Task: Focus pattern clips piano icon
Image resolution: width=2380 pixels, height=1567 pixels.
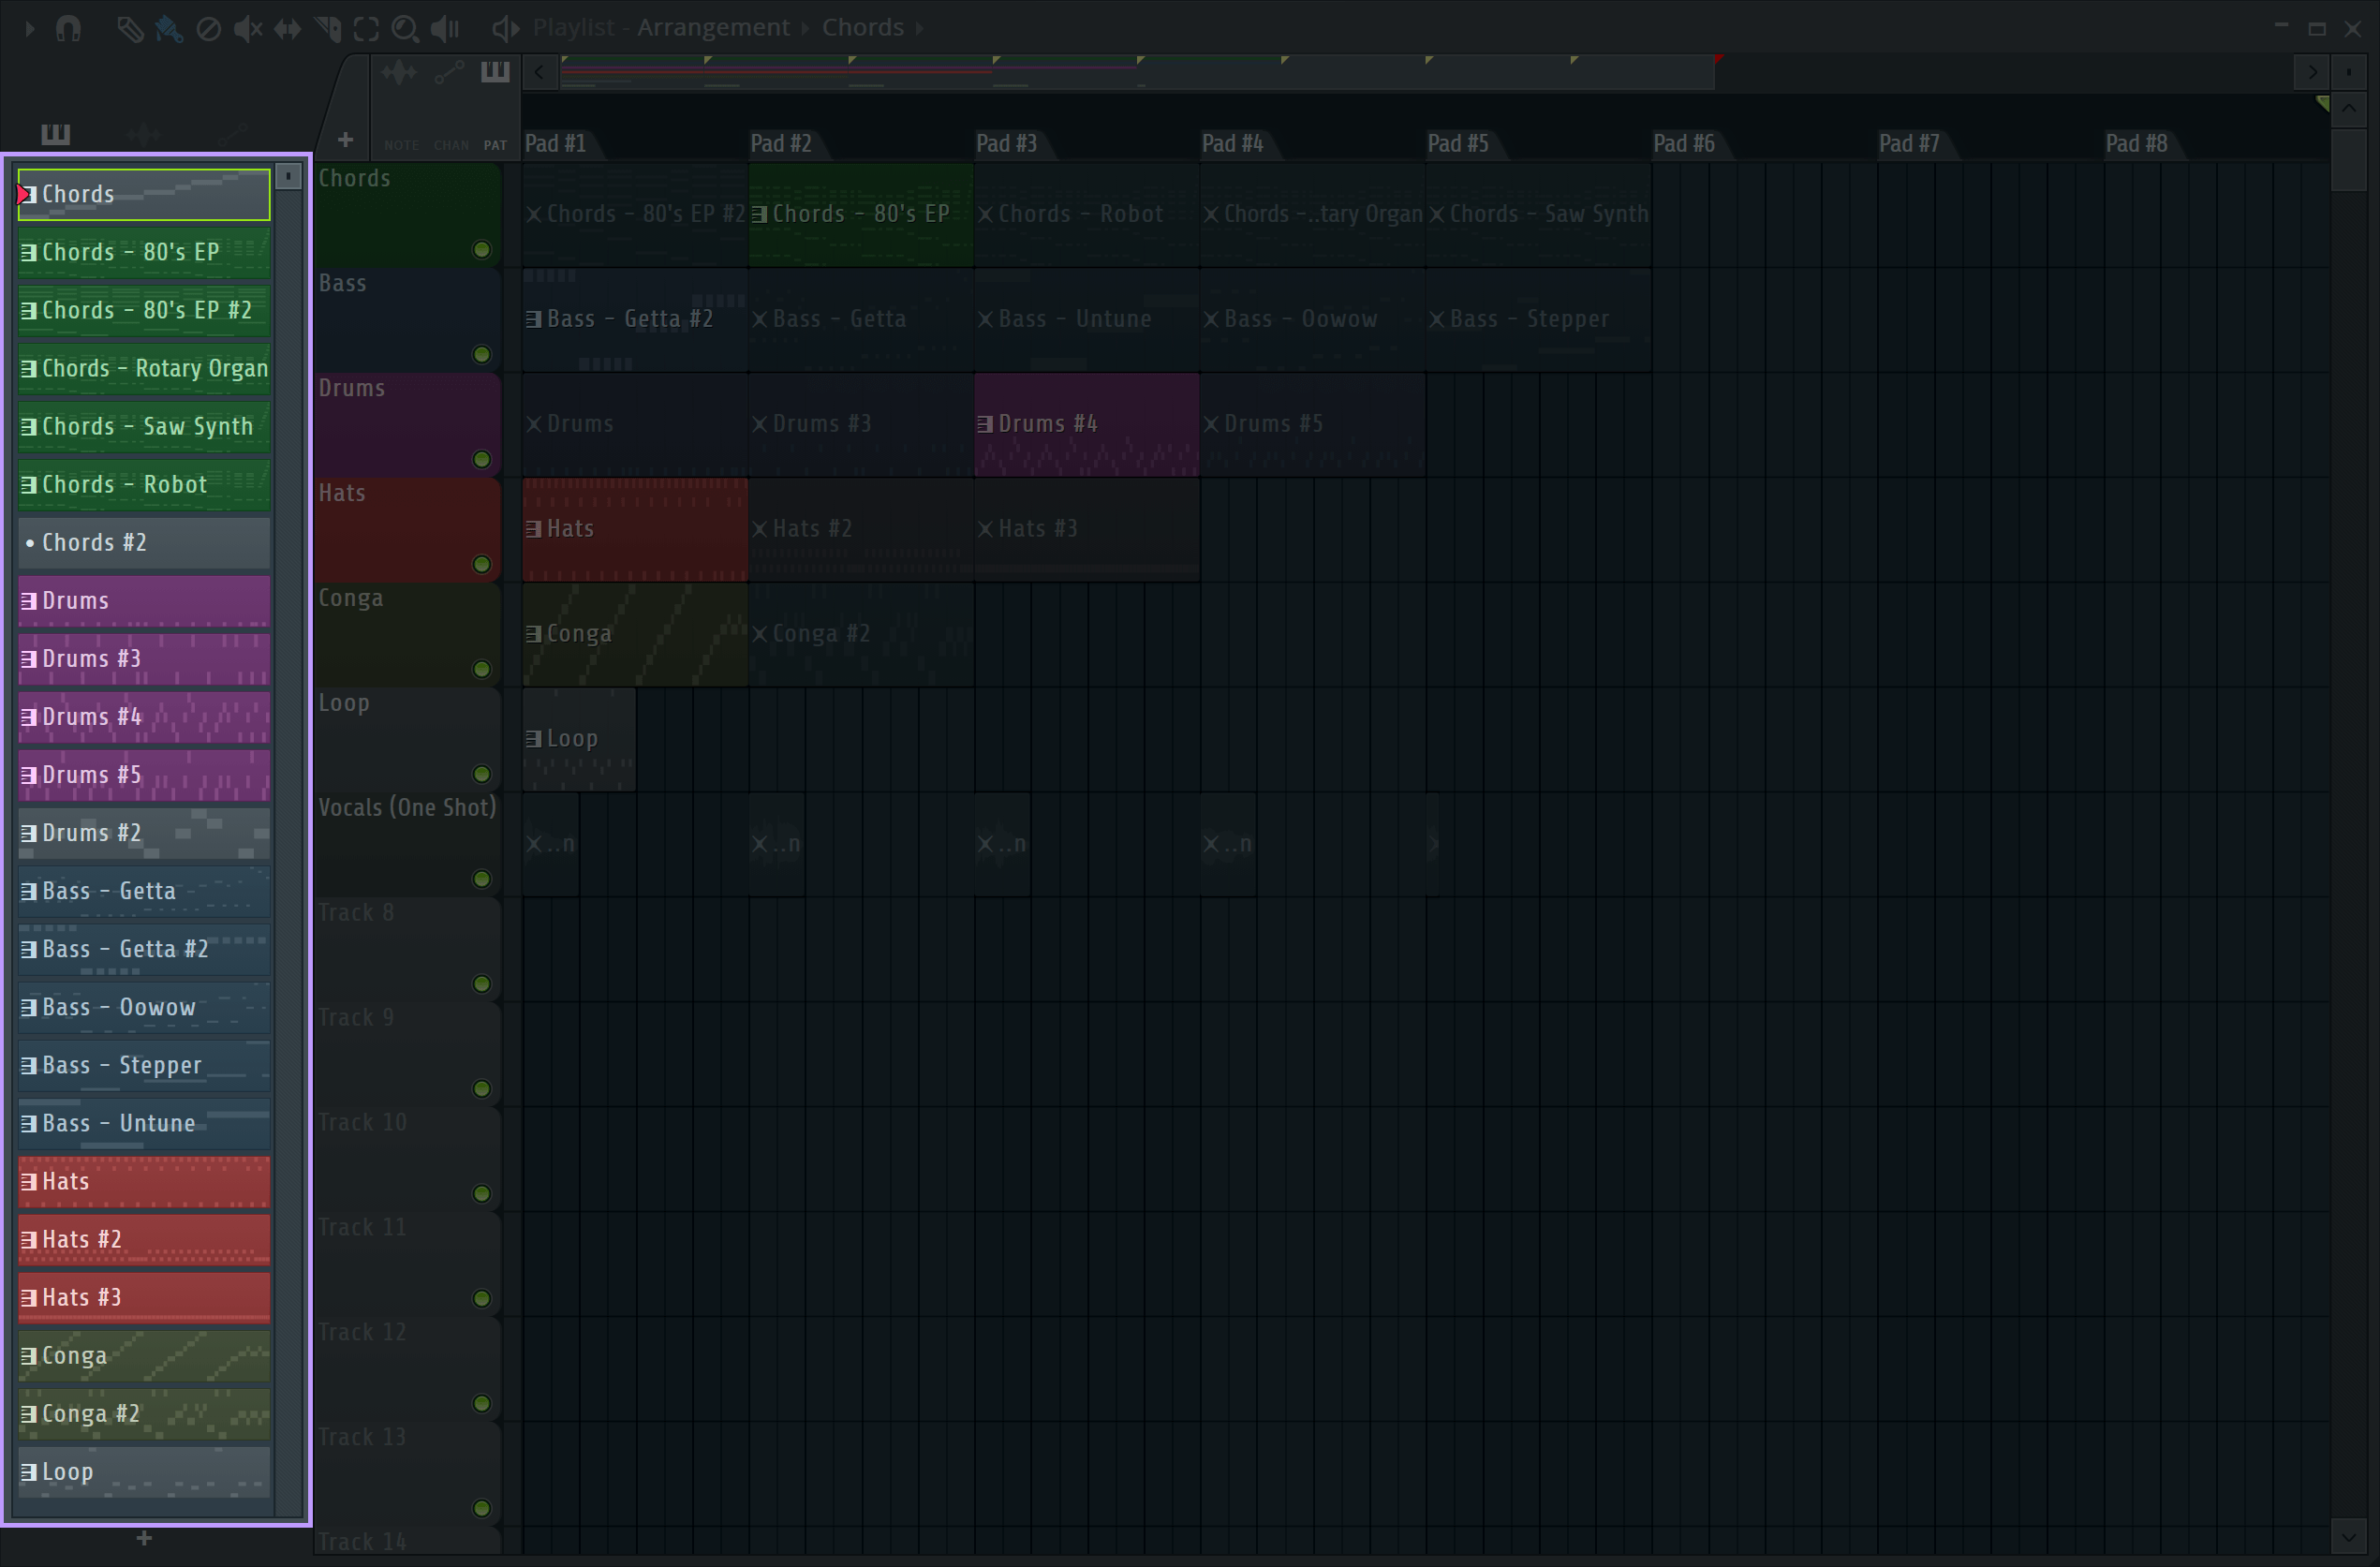Action: click(495, 72)
